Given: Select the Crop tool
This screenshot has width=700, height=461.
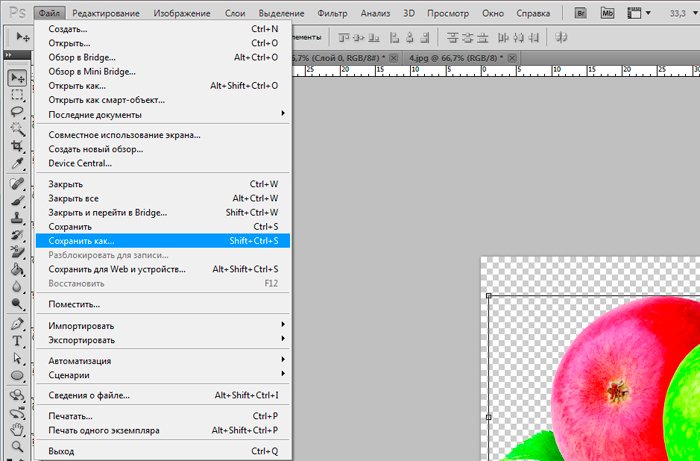Looking at the screenshot, I should (17, 146).
